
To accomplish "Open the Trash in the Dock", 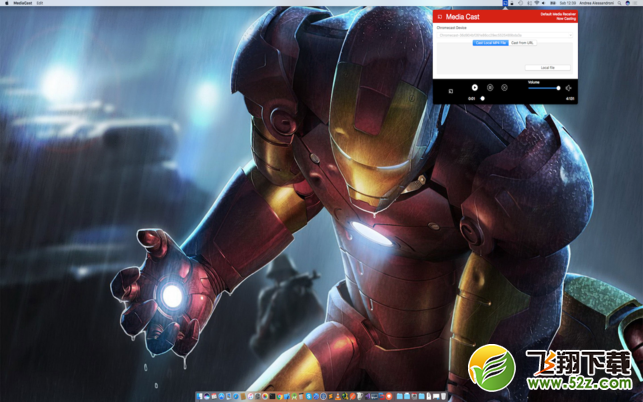I will point(443,397).
